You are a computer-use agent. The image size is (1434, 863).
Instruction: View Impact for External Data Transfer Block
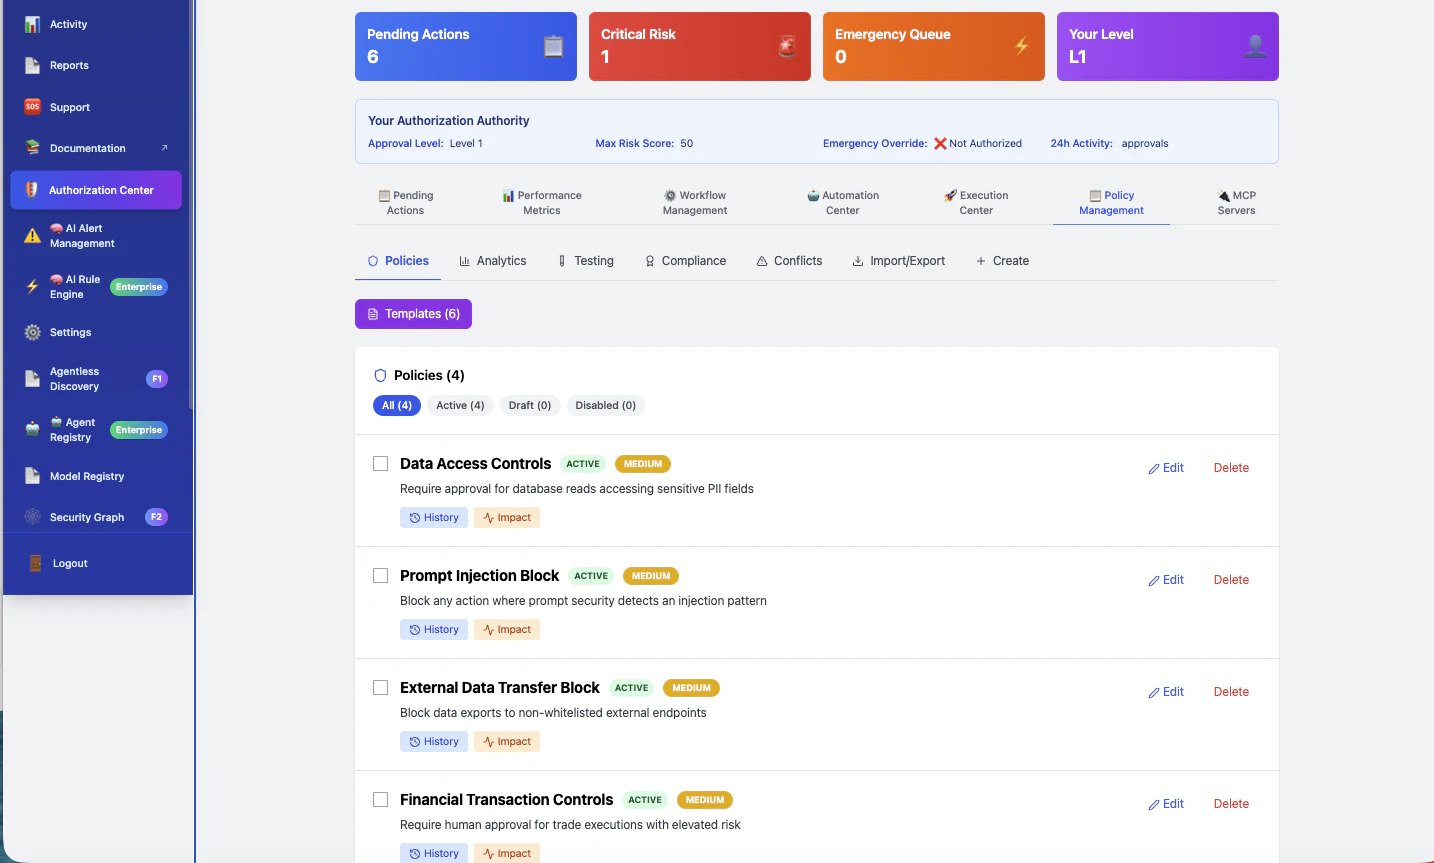507,742
